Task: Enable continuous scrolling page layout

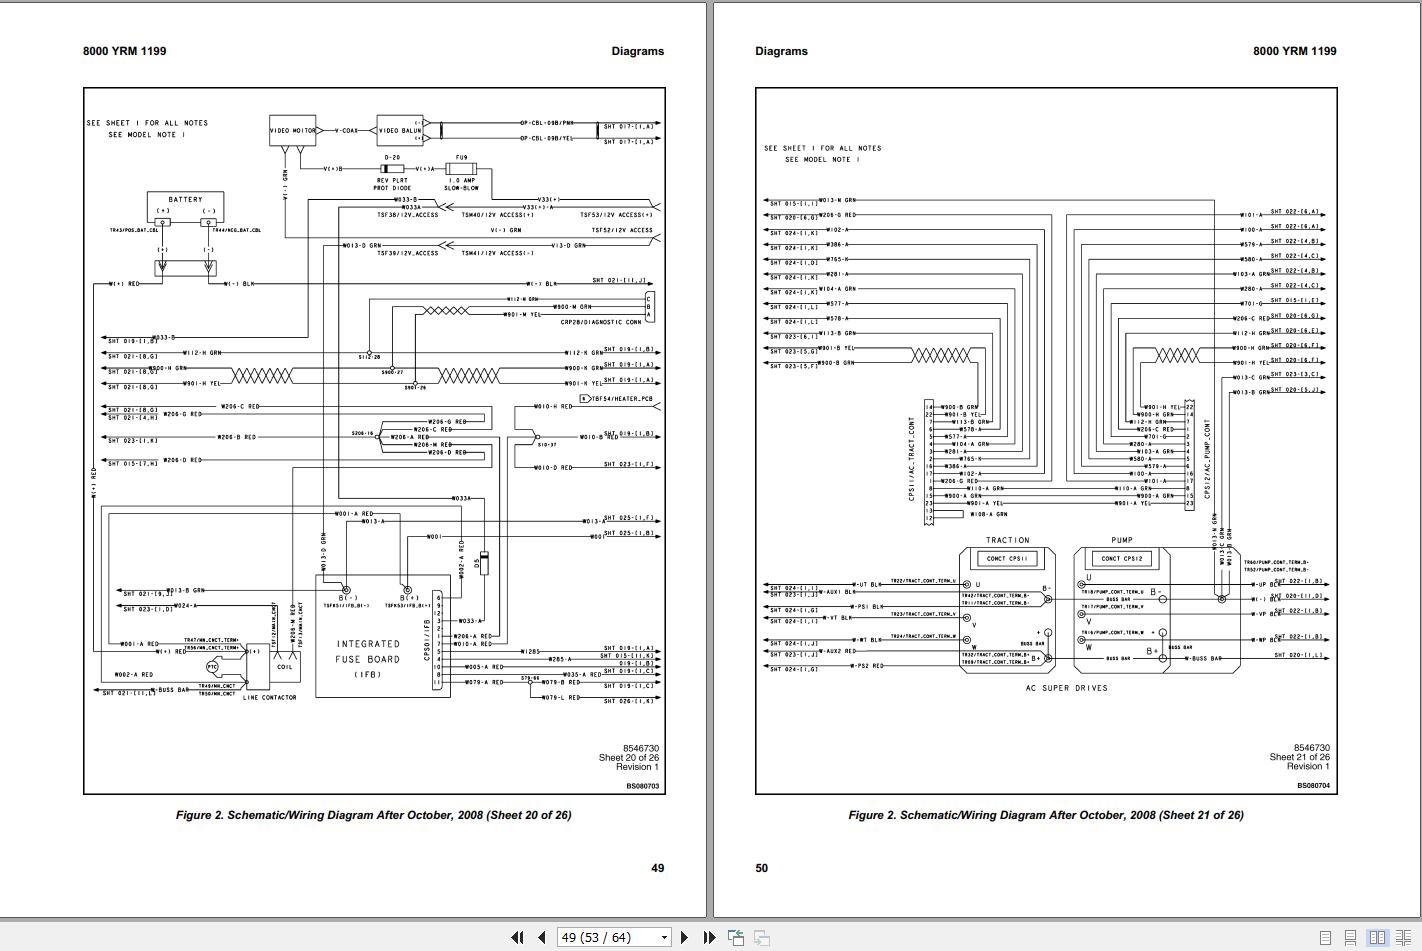Action: pyautogui.click(x=1351, y=937)
